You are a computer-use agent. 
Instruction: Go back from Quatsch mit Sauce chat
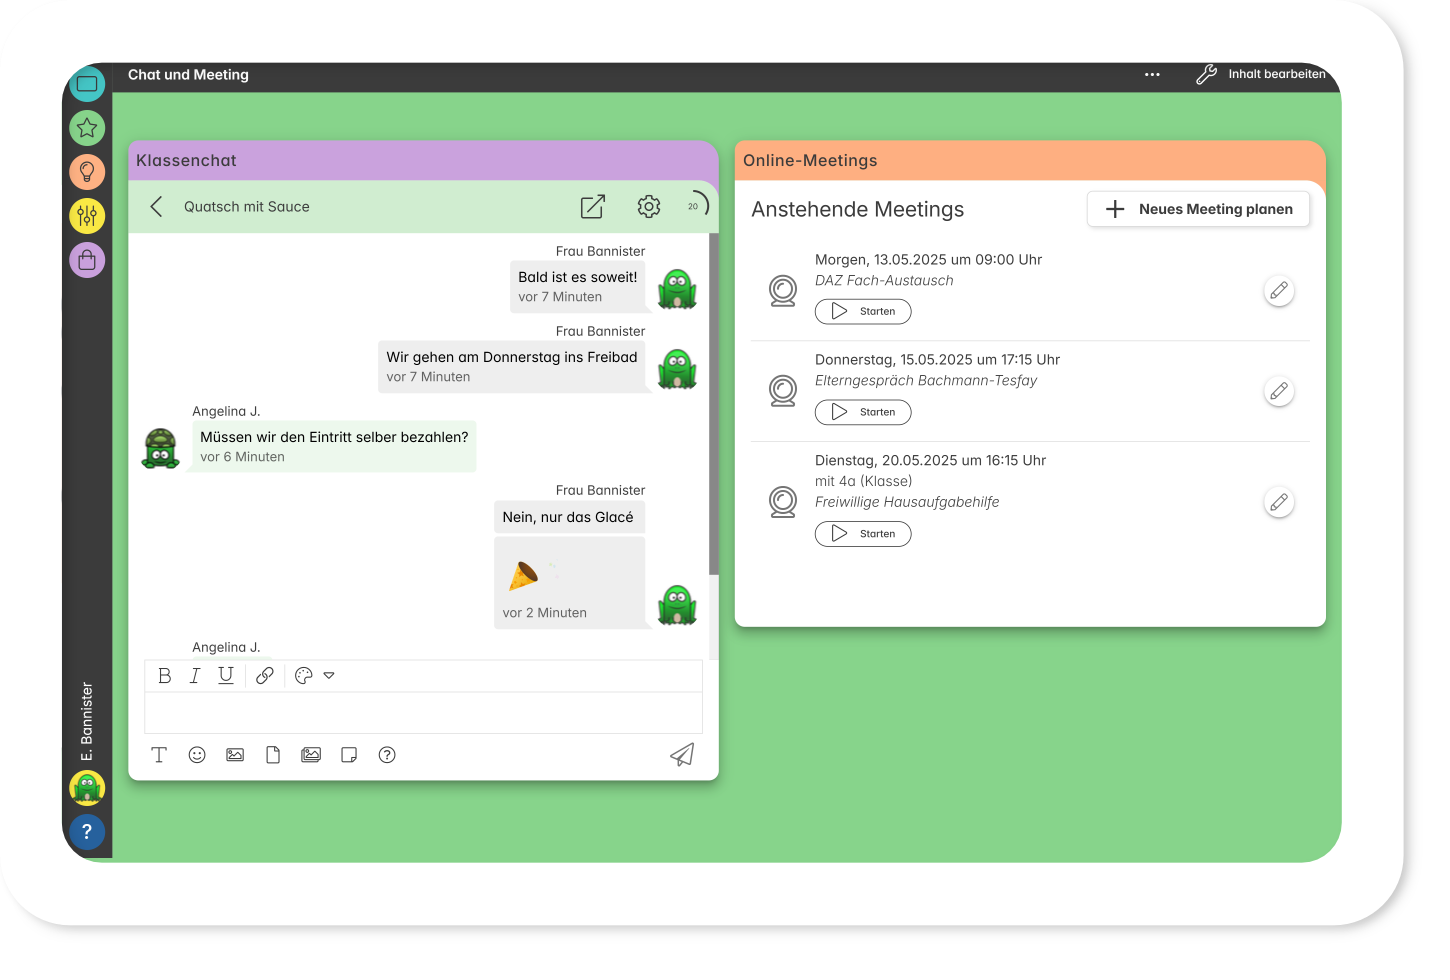tap(156, 207)
